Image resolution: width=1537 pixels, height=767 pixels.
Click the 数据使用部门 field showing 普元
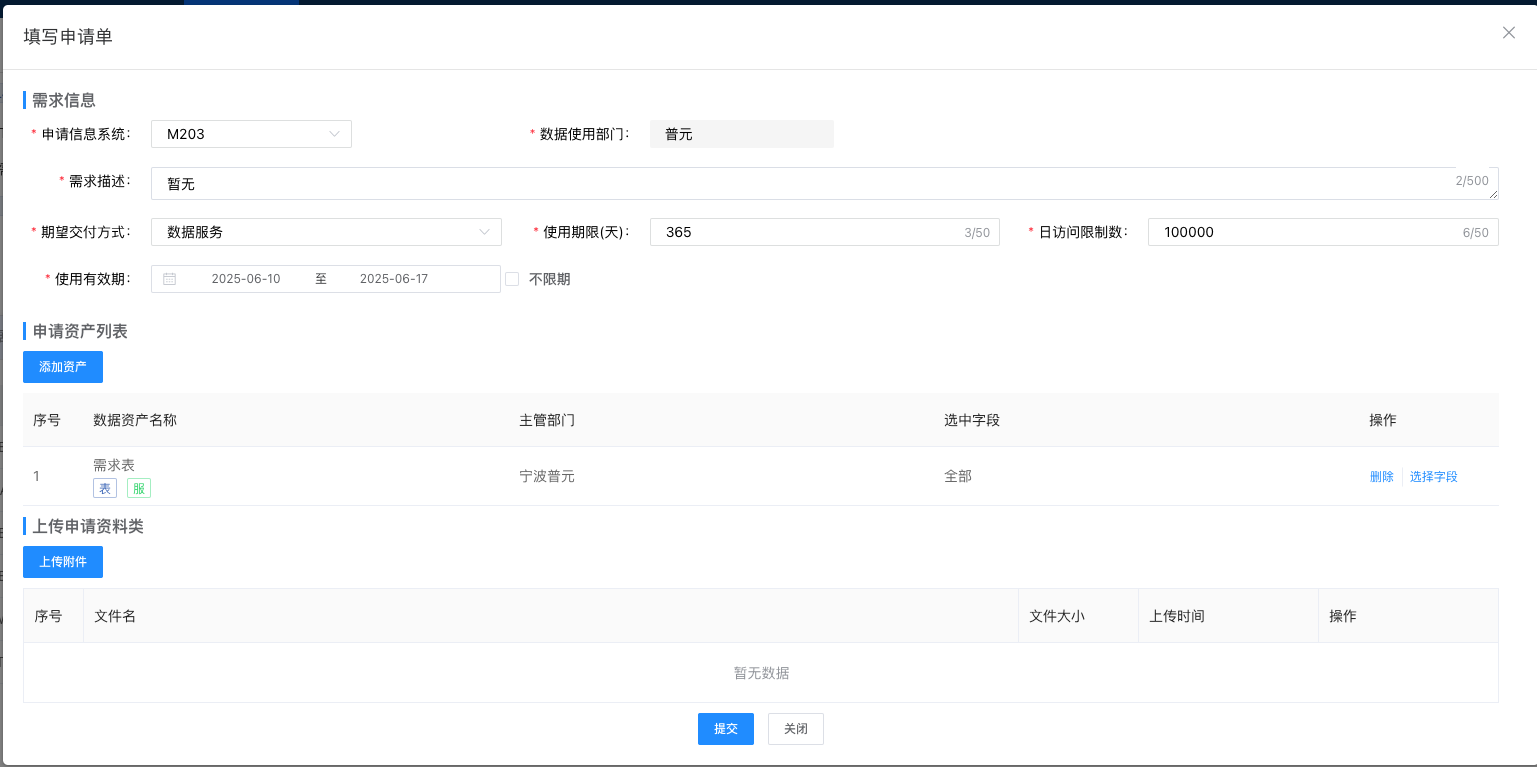pos(741,133)
